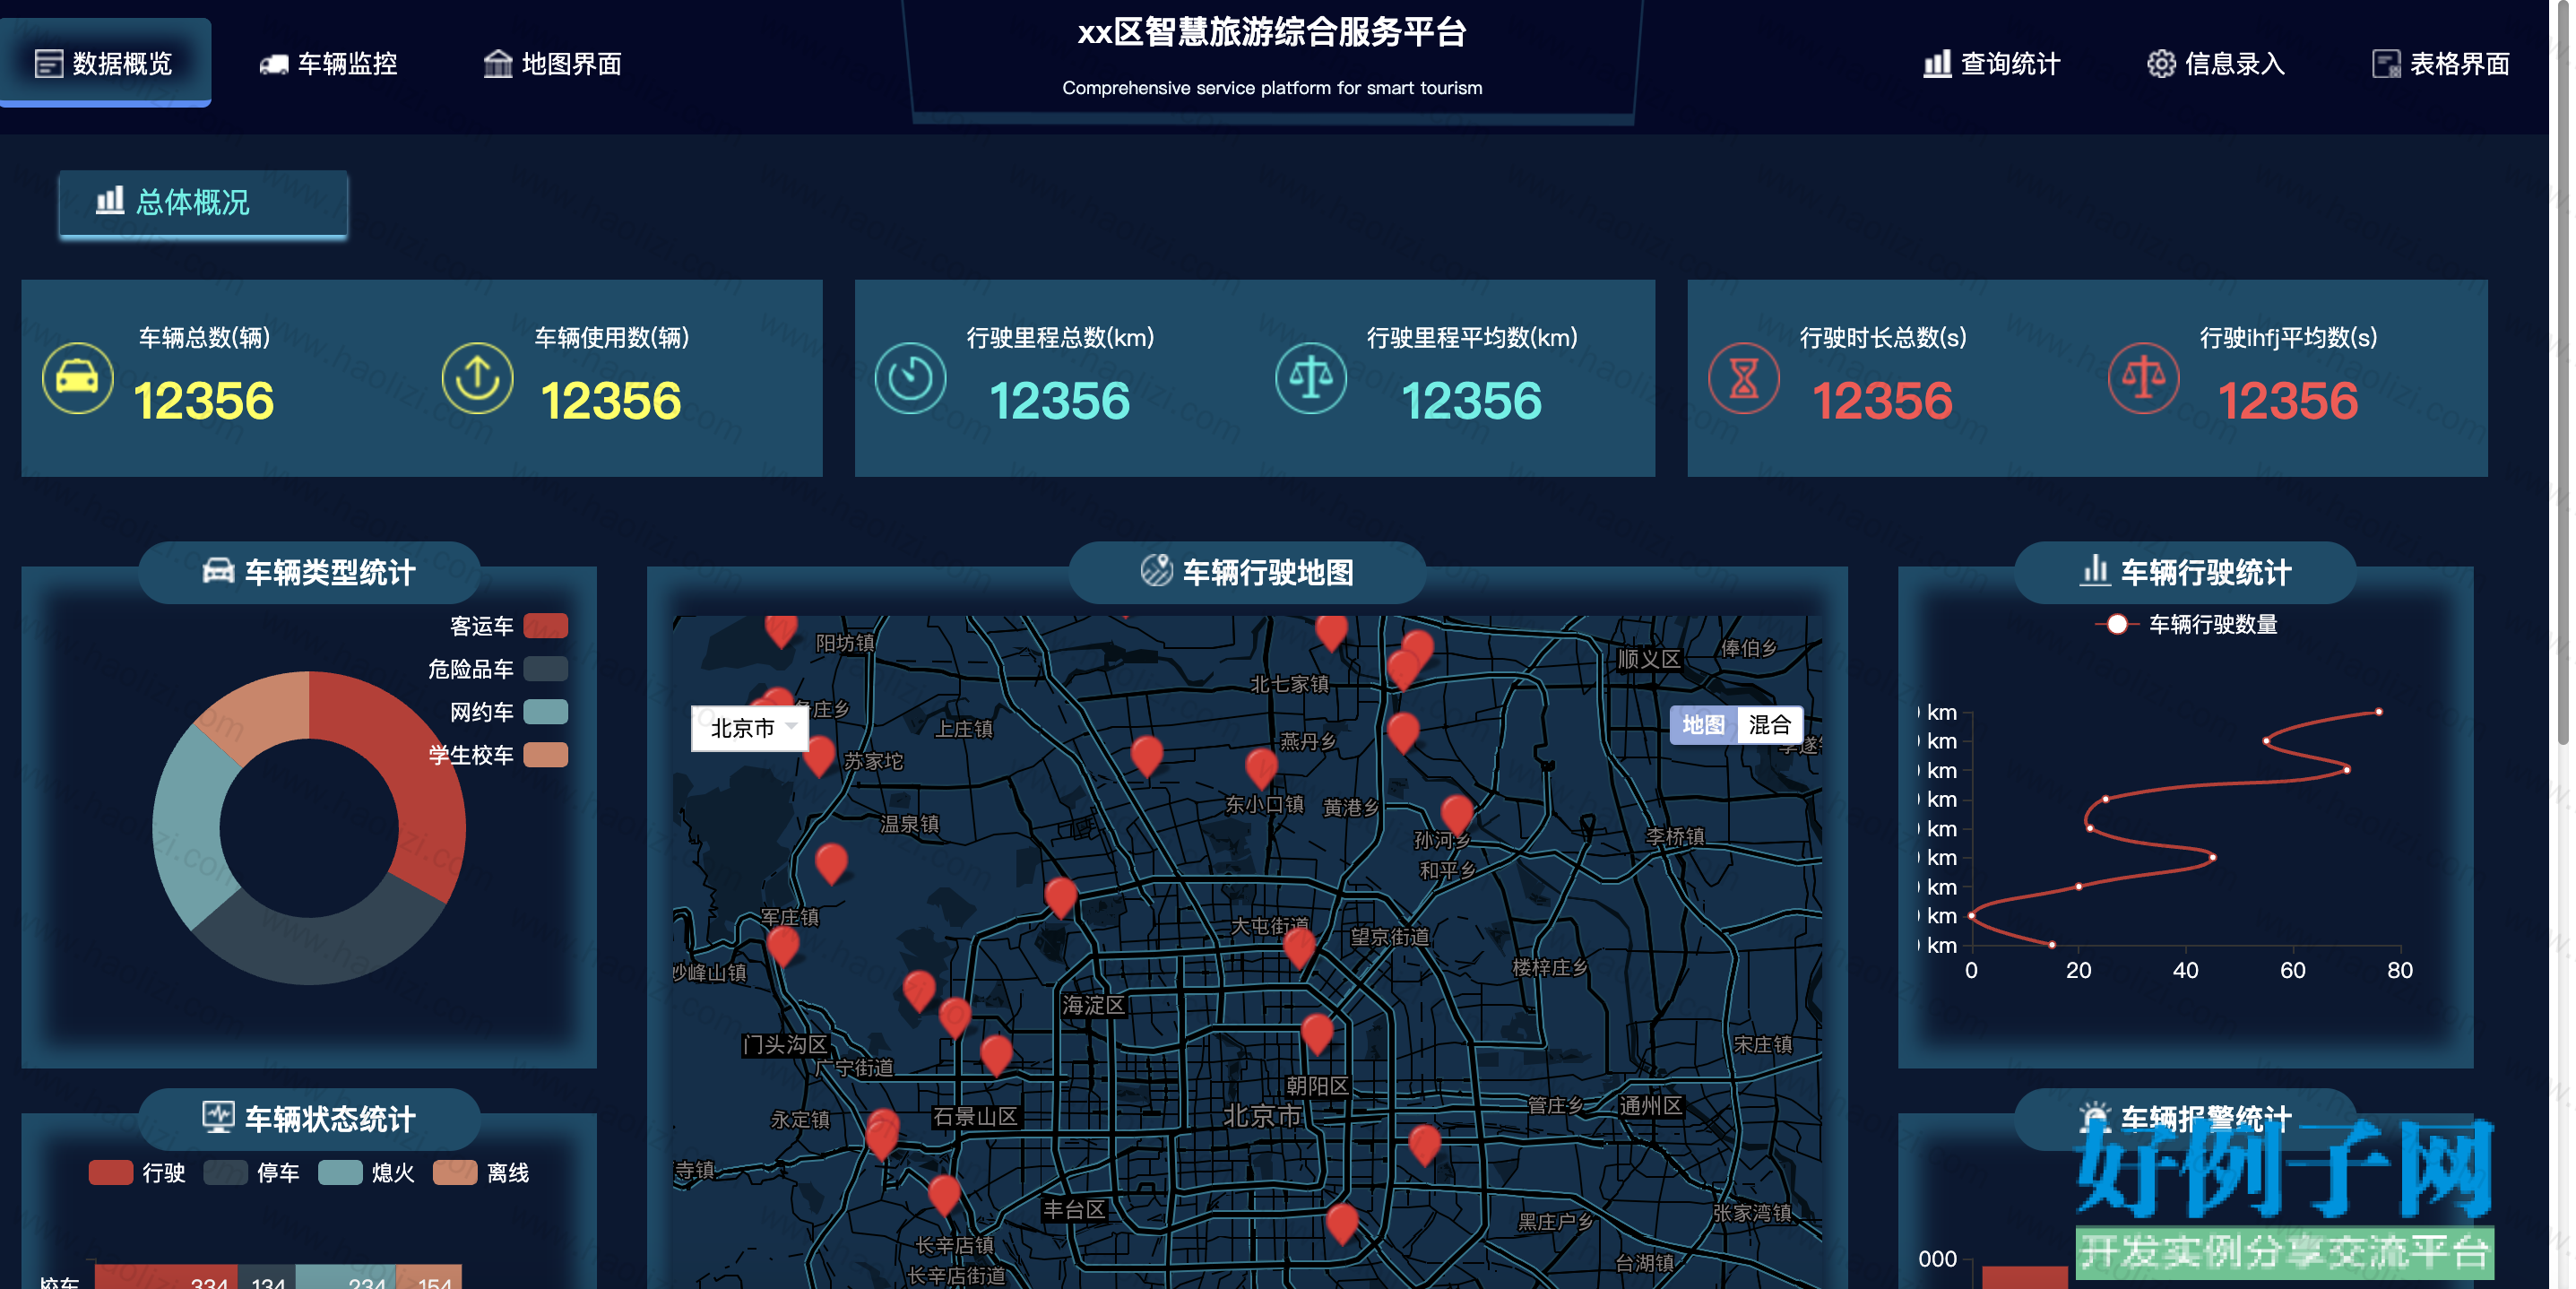The width and height of the screenshot is (2576, 1289).
Task: Toggle 网约车 legend swatch
Action: pyautogui.click(x=545, y=712)
